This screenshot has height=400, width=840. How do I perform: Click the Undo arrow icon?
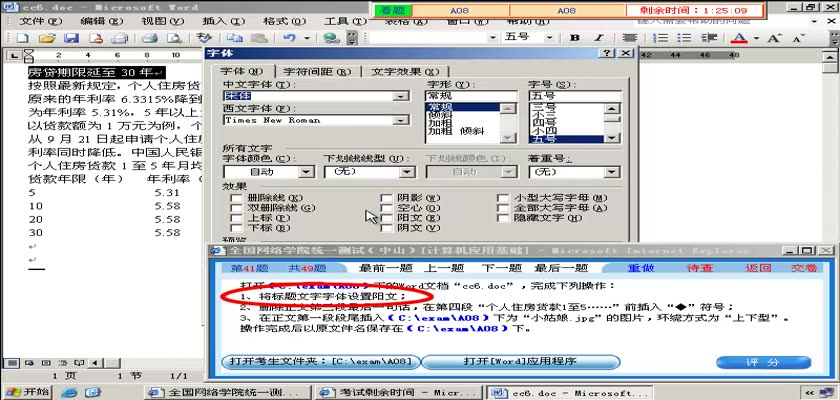(x=289, y=38)
